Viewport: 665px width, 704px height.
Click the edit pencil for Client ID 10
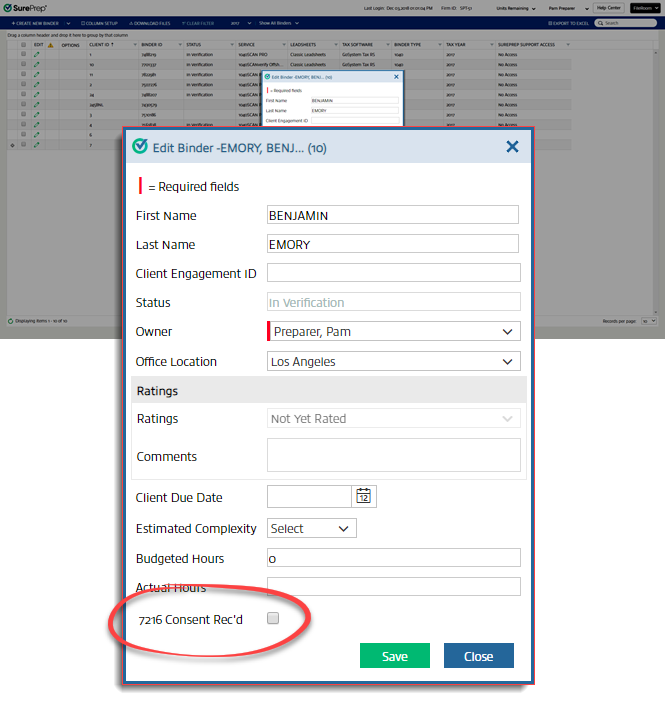tap(37, 64)
